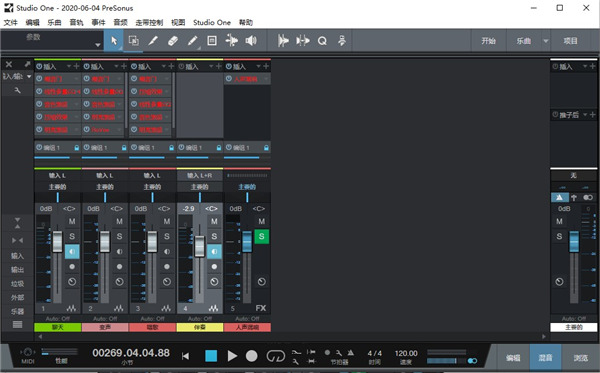This screenshot has height=373, width=600.
Task: Click the list view icon at mixer sidebar bottom
Action: click(17, 324)
